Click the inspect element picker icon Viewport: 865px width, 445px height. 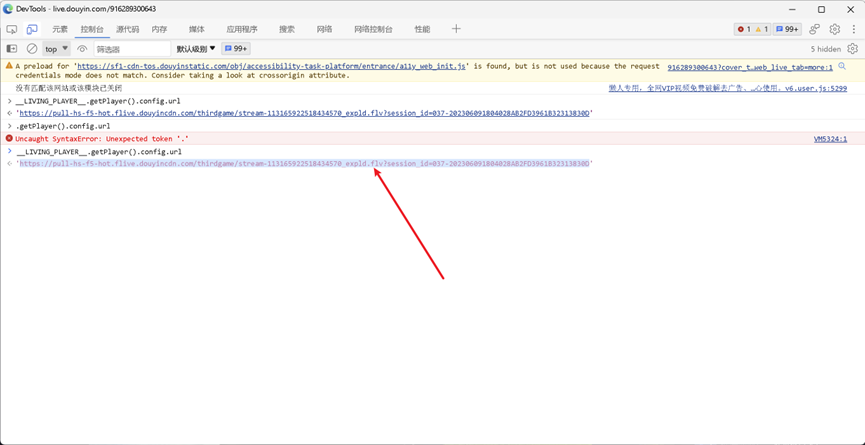click(x=12, y=30)
